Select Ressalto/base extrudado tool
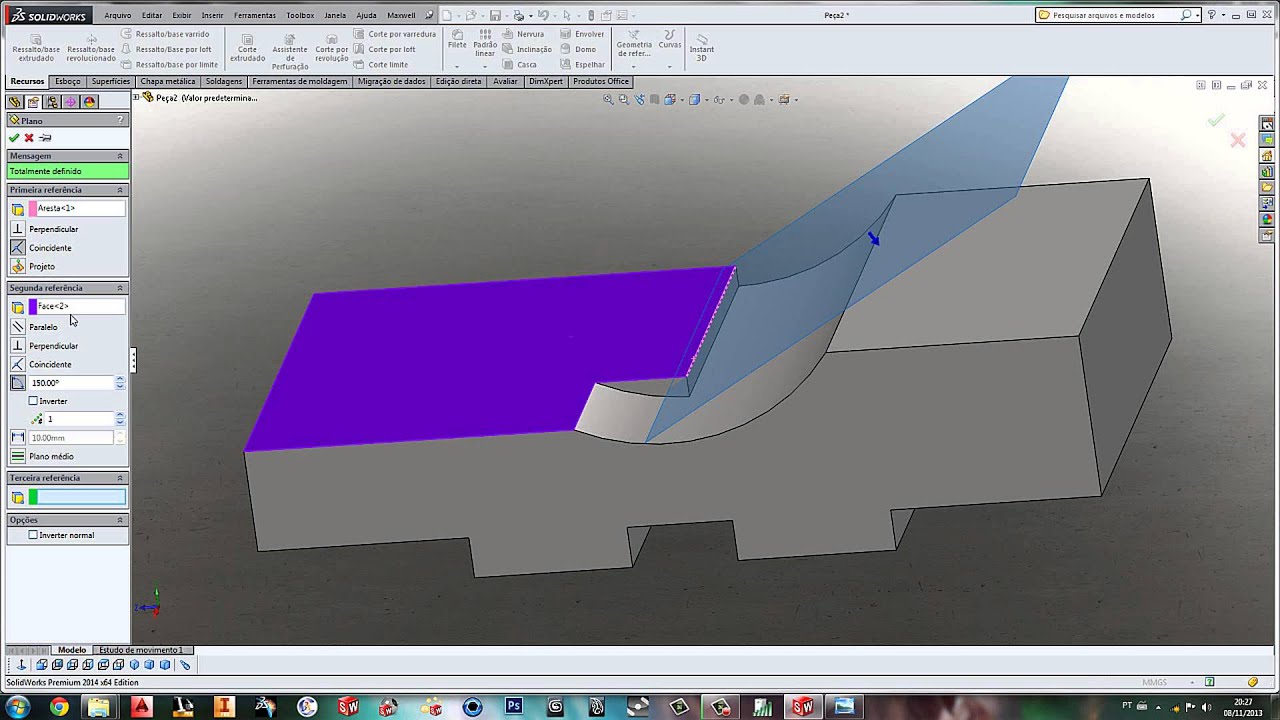Viewport: 1280px width, 720px height. click(x=36, y=47)
